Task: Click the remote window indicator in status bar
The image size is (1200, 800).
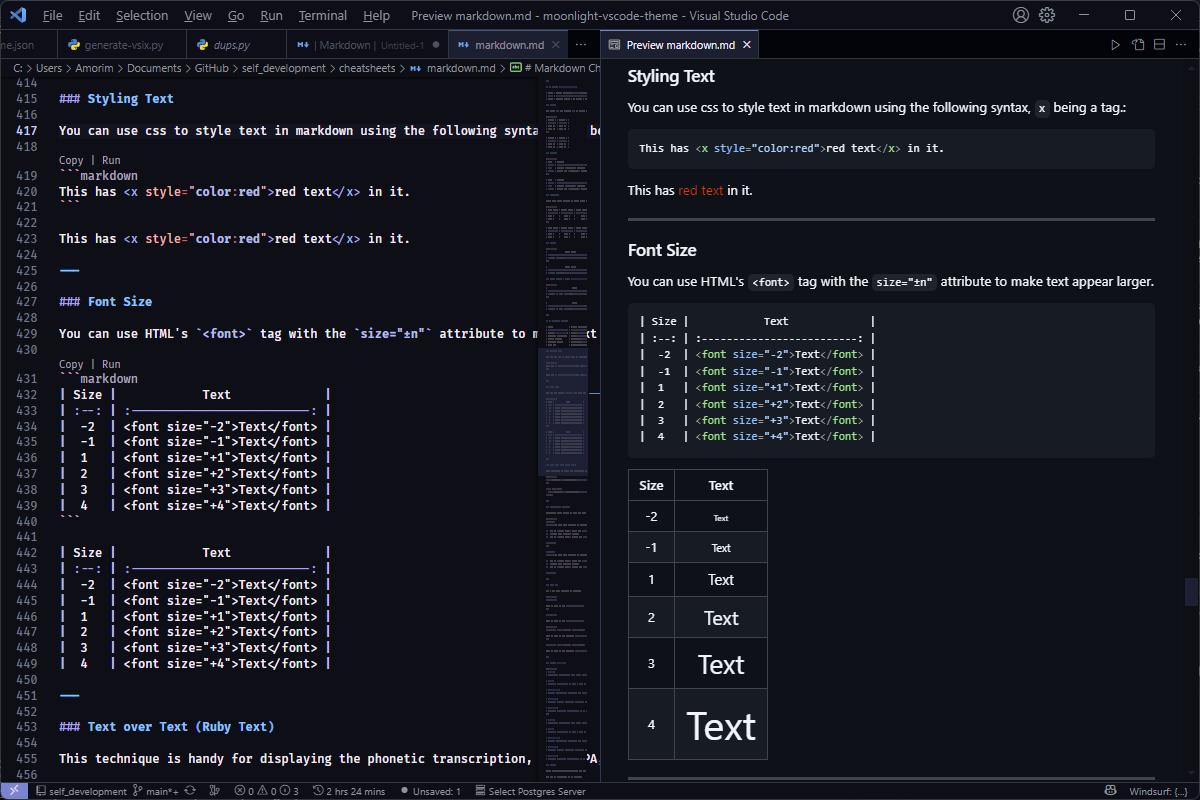Action: [x=14, y=791]
